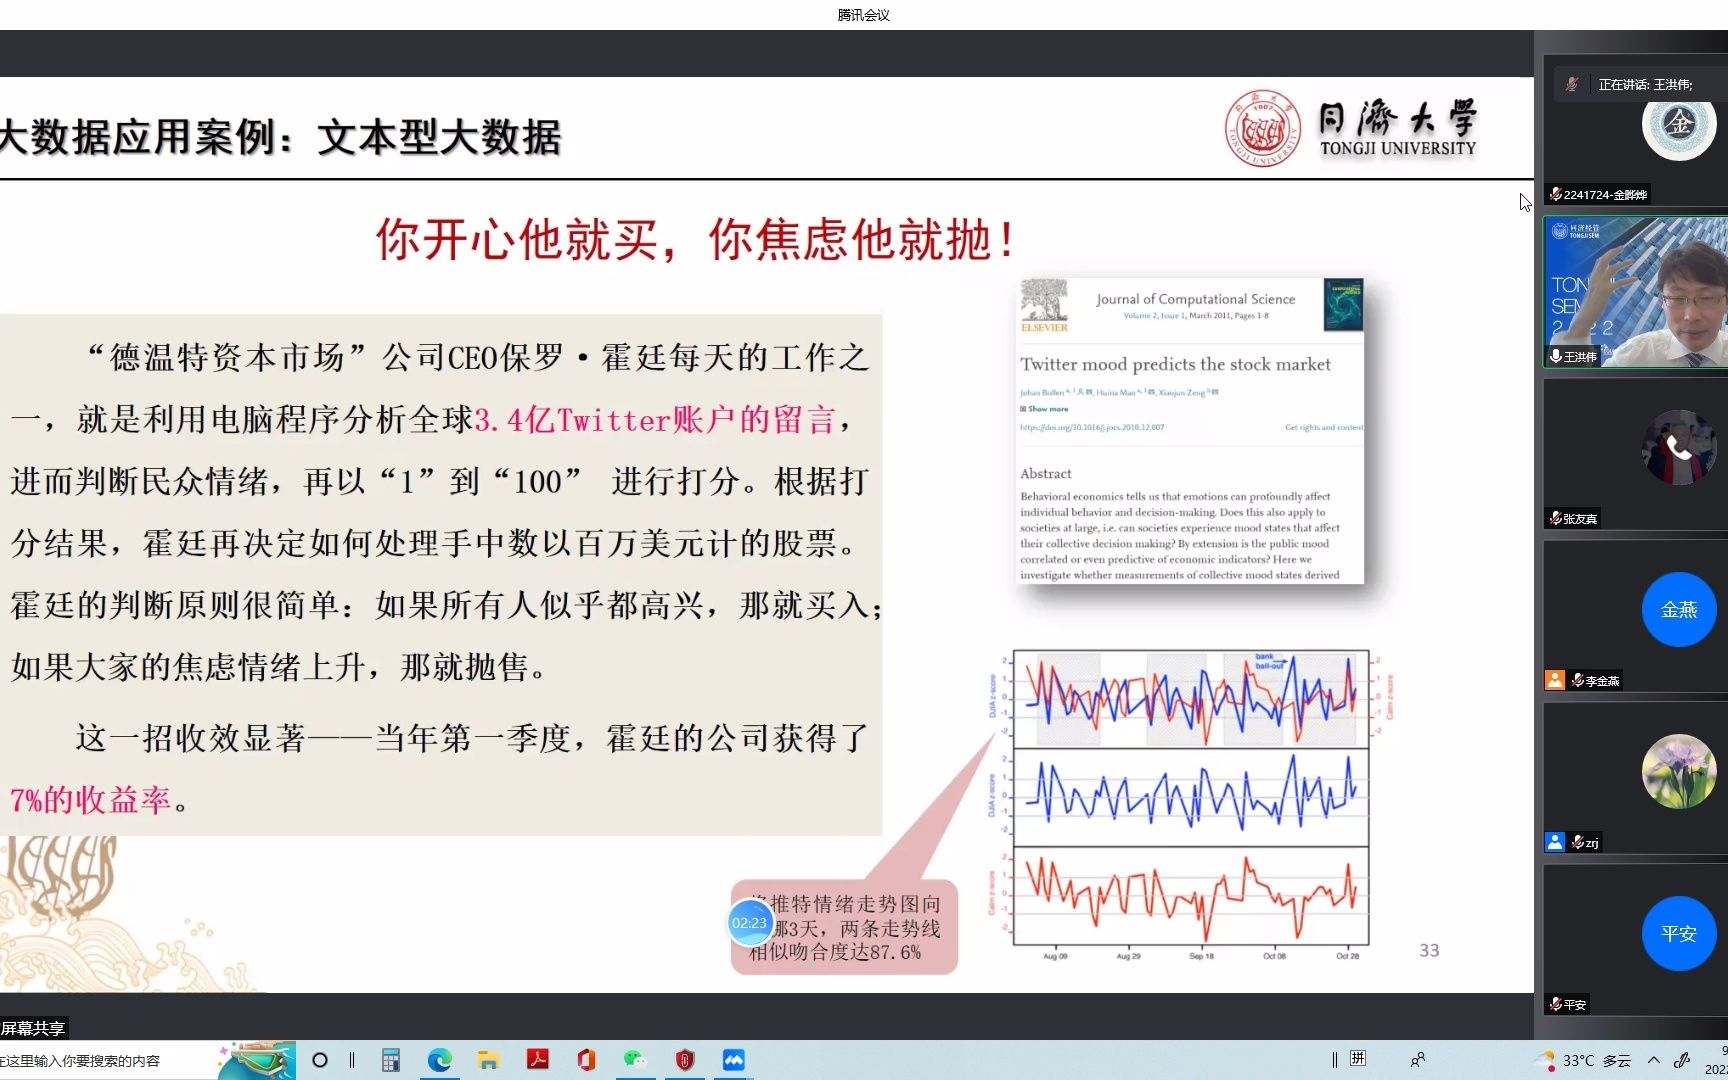Click the muted mic icon next to zrj
This screenshot has height=1080, width=1728.
point(1578,842)
